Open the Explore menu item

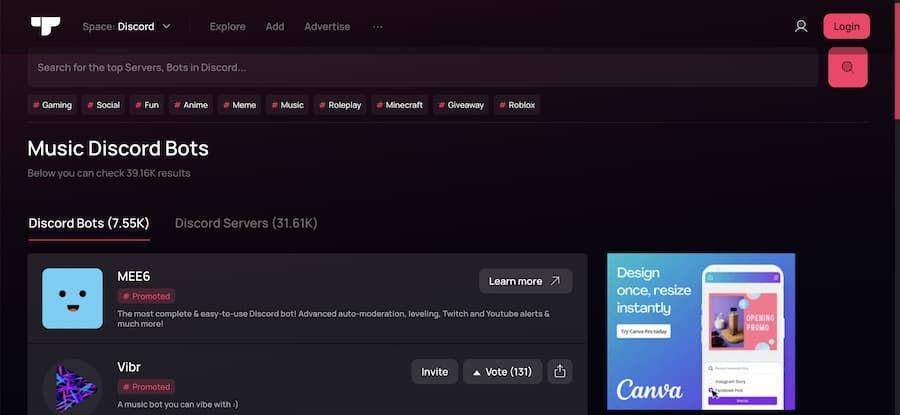[x=227, y=26]
